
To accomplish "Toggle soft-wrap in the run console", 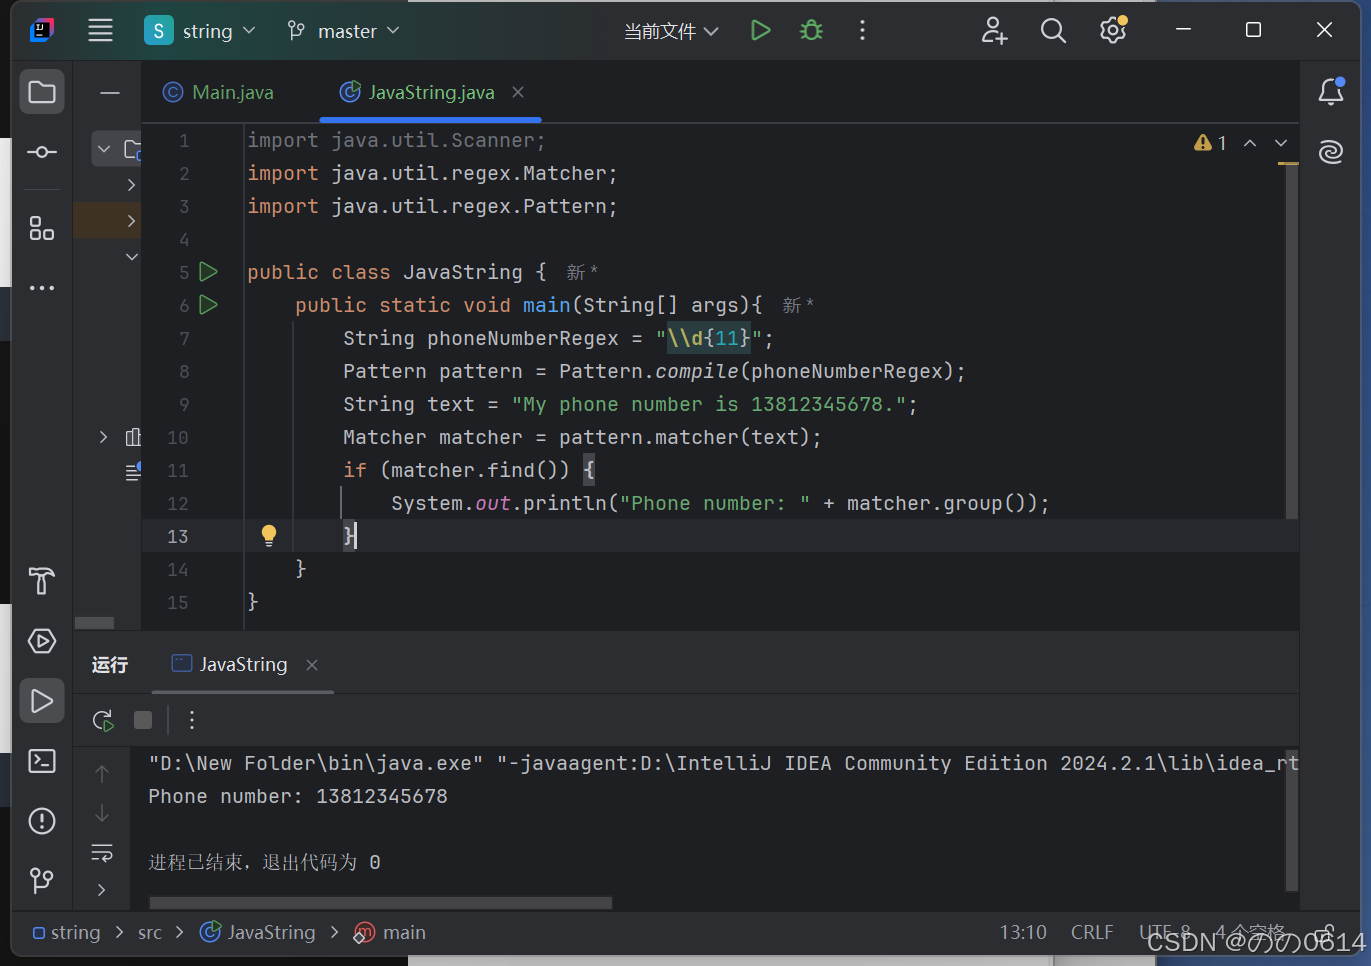I will pos(101,853).
